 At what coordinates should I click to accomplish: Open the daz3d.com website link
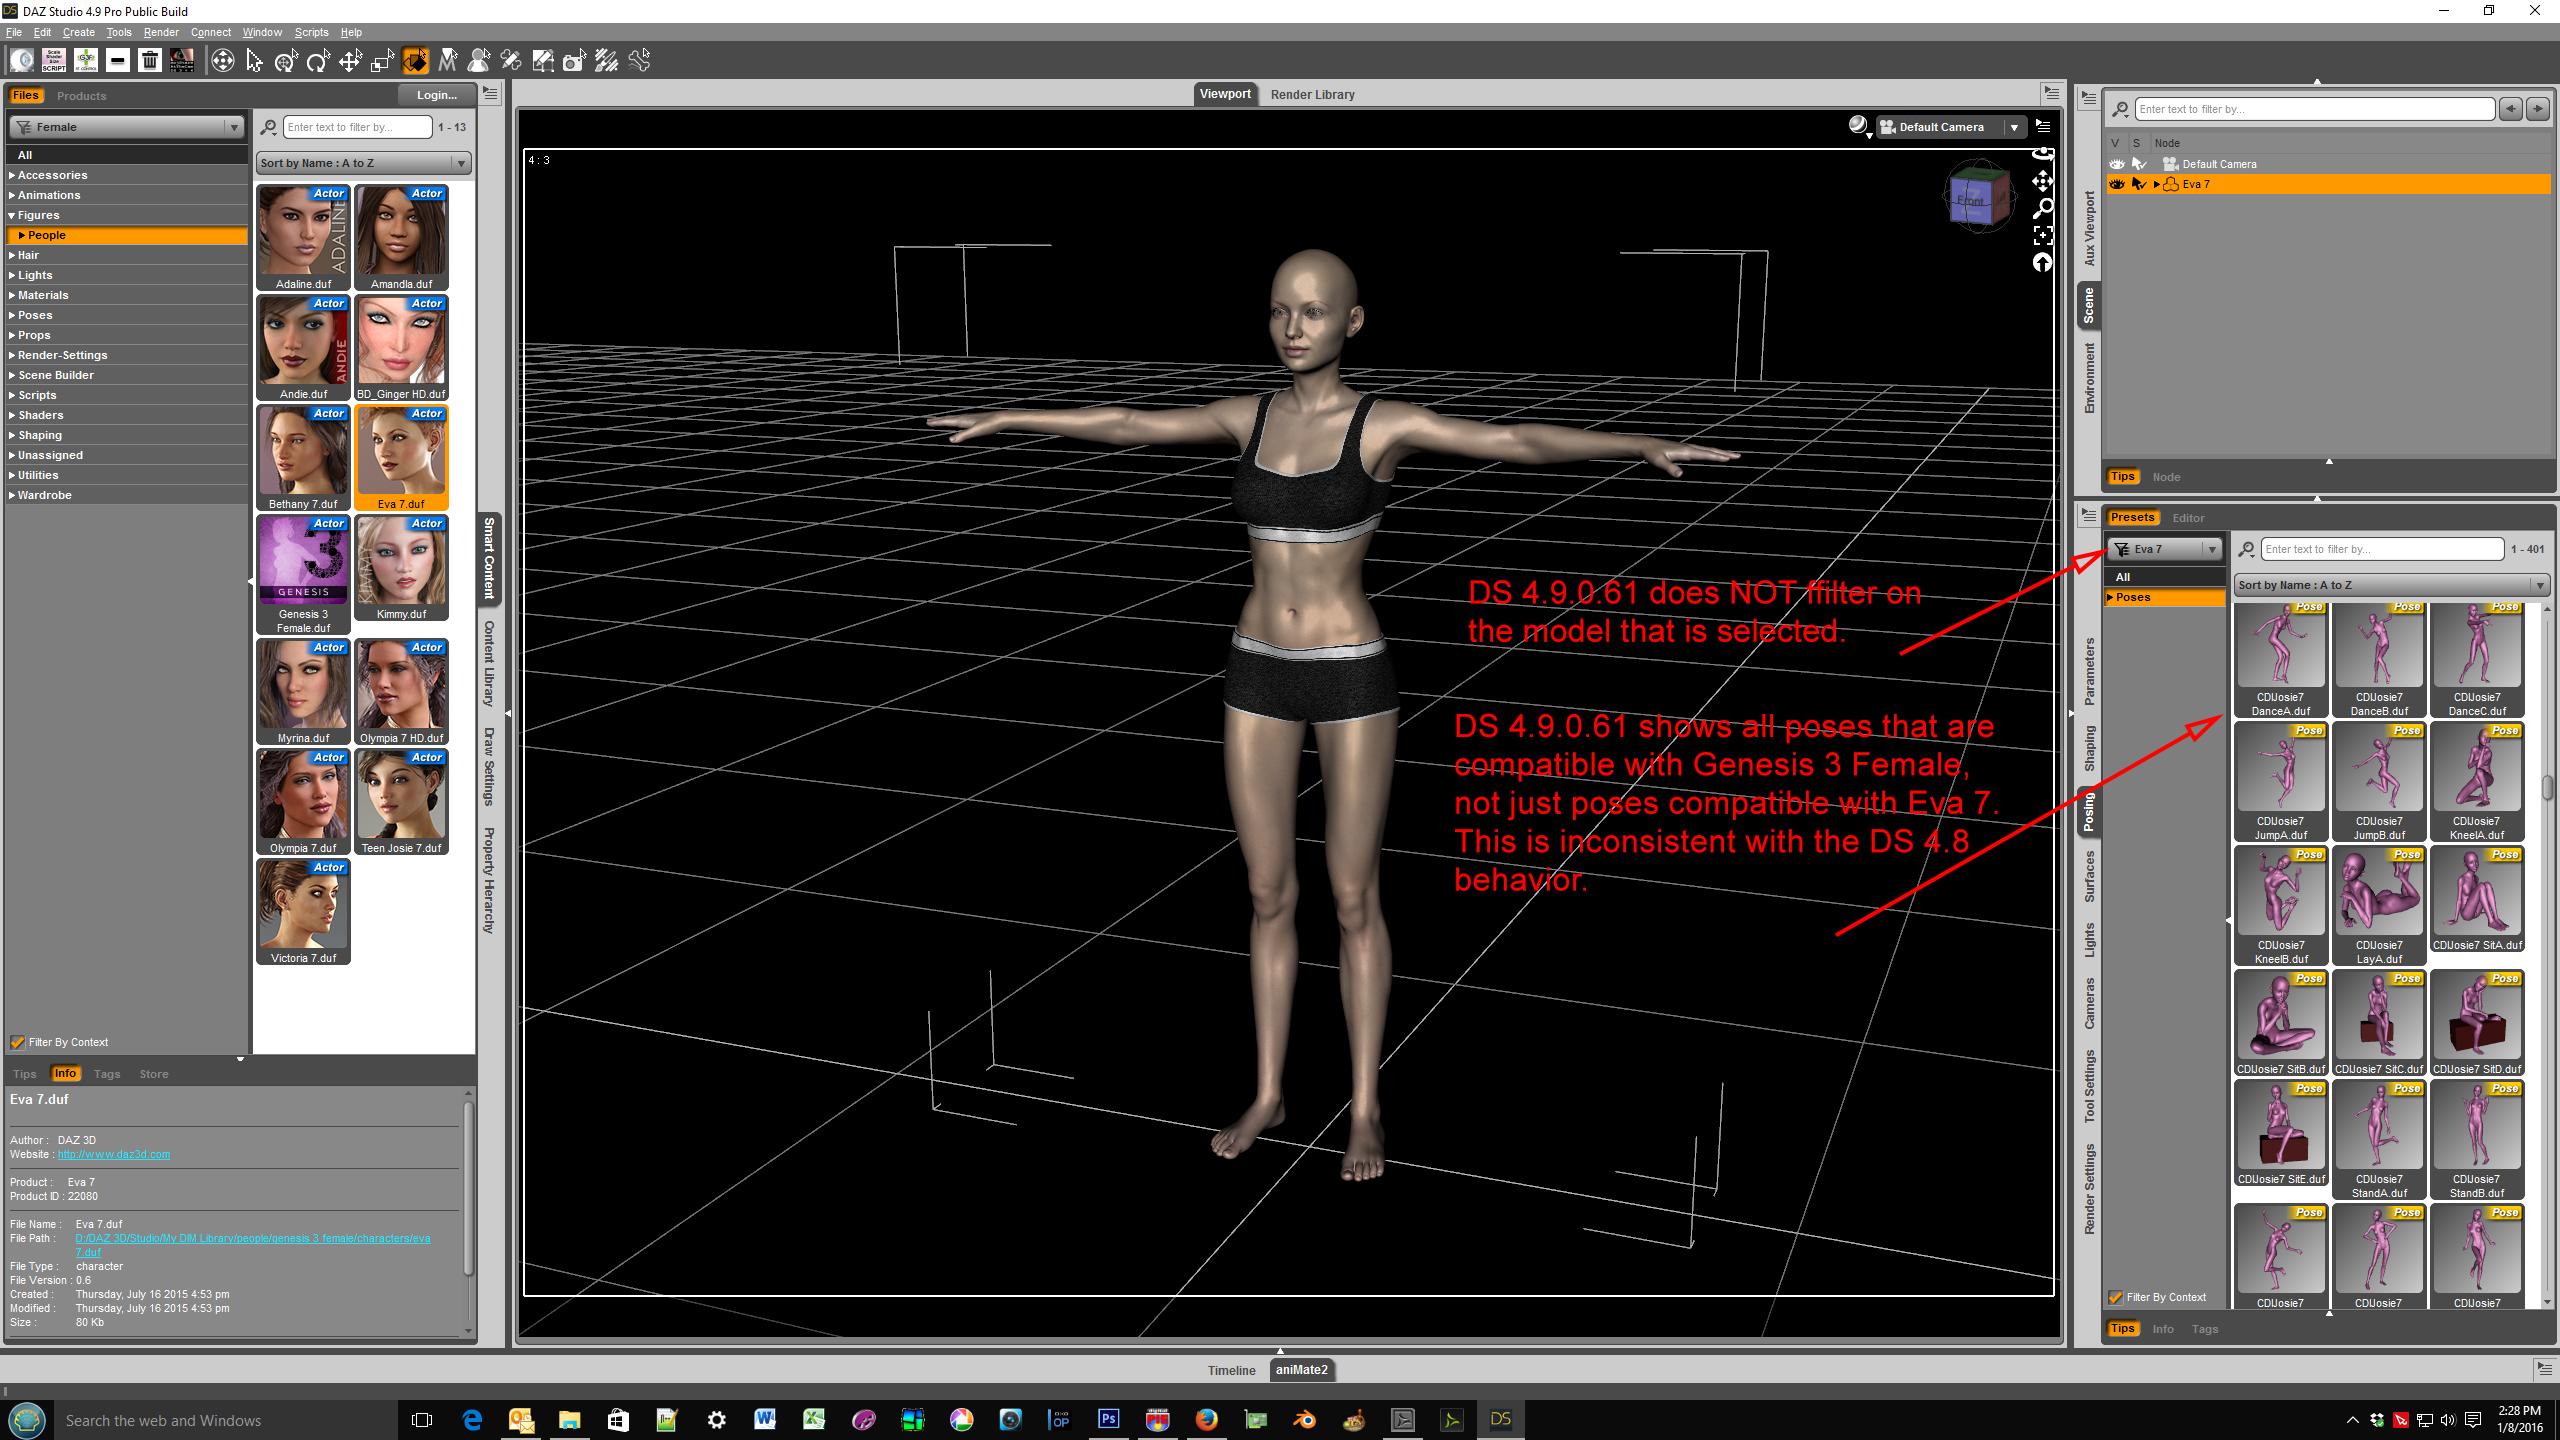(113, 1154)
